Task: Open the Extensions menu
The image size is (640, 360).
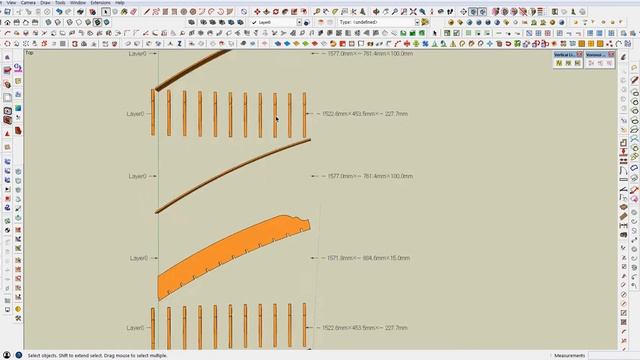Action: [100, 2]
